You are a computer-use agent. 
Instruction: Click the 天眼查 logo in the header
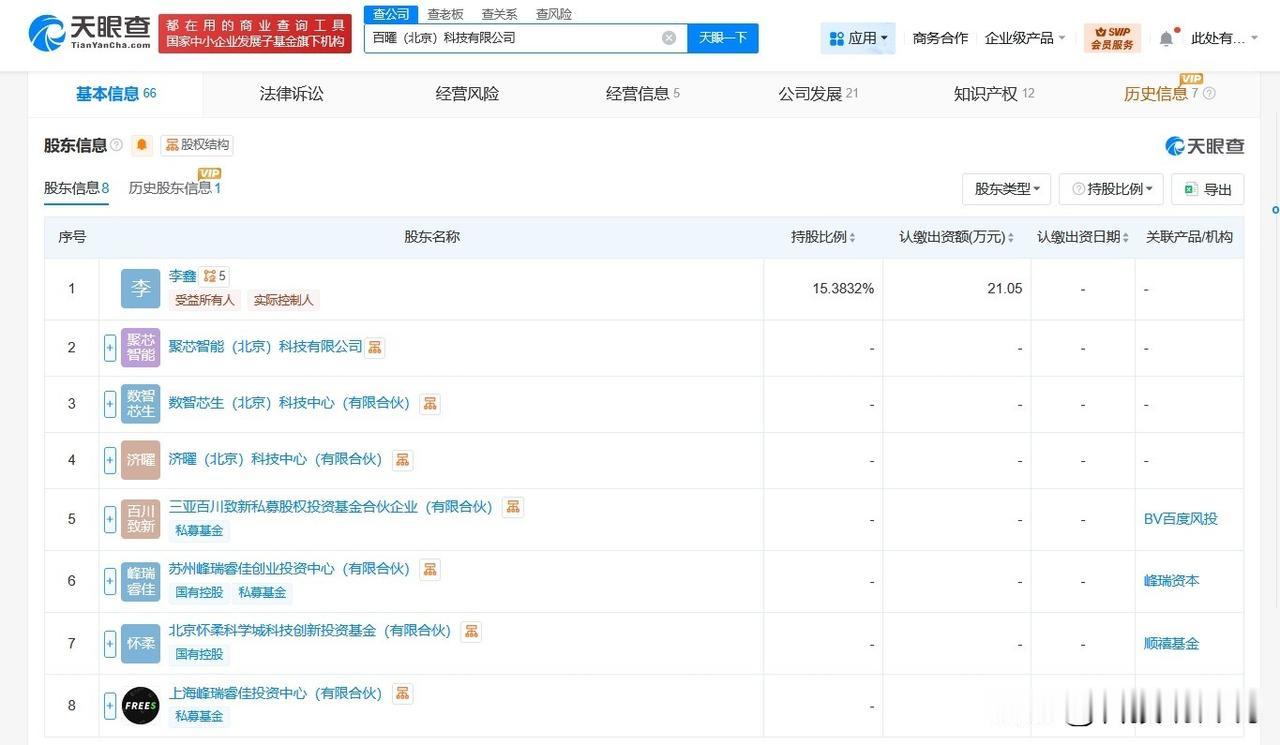[x=88, y=34]
